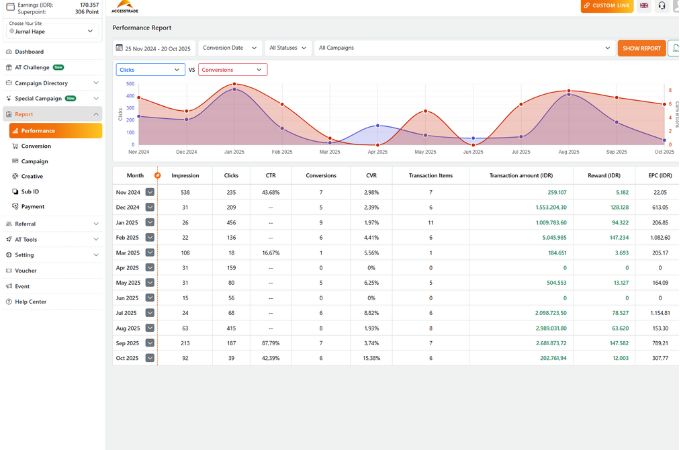The width and height of the screenshot is (680, 450).
Task: Expand the Mar 2025 row
Action: [x=150, y=254]
